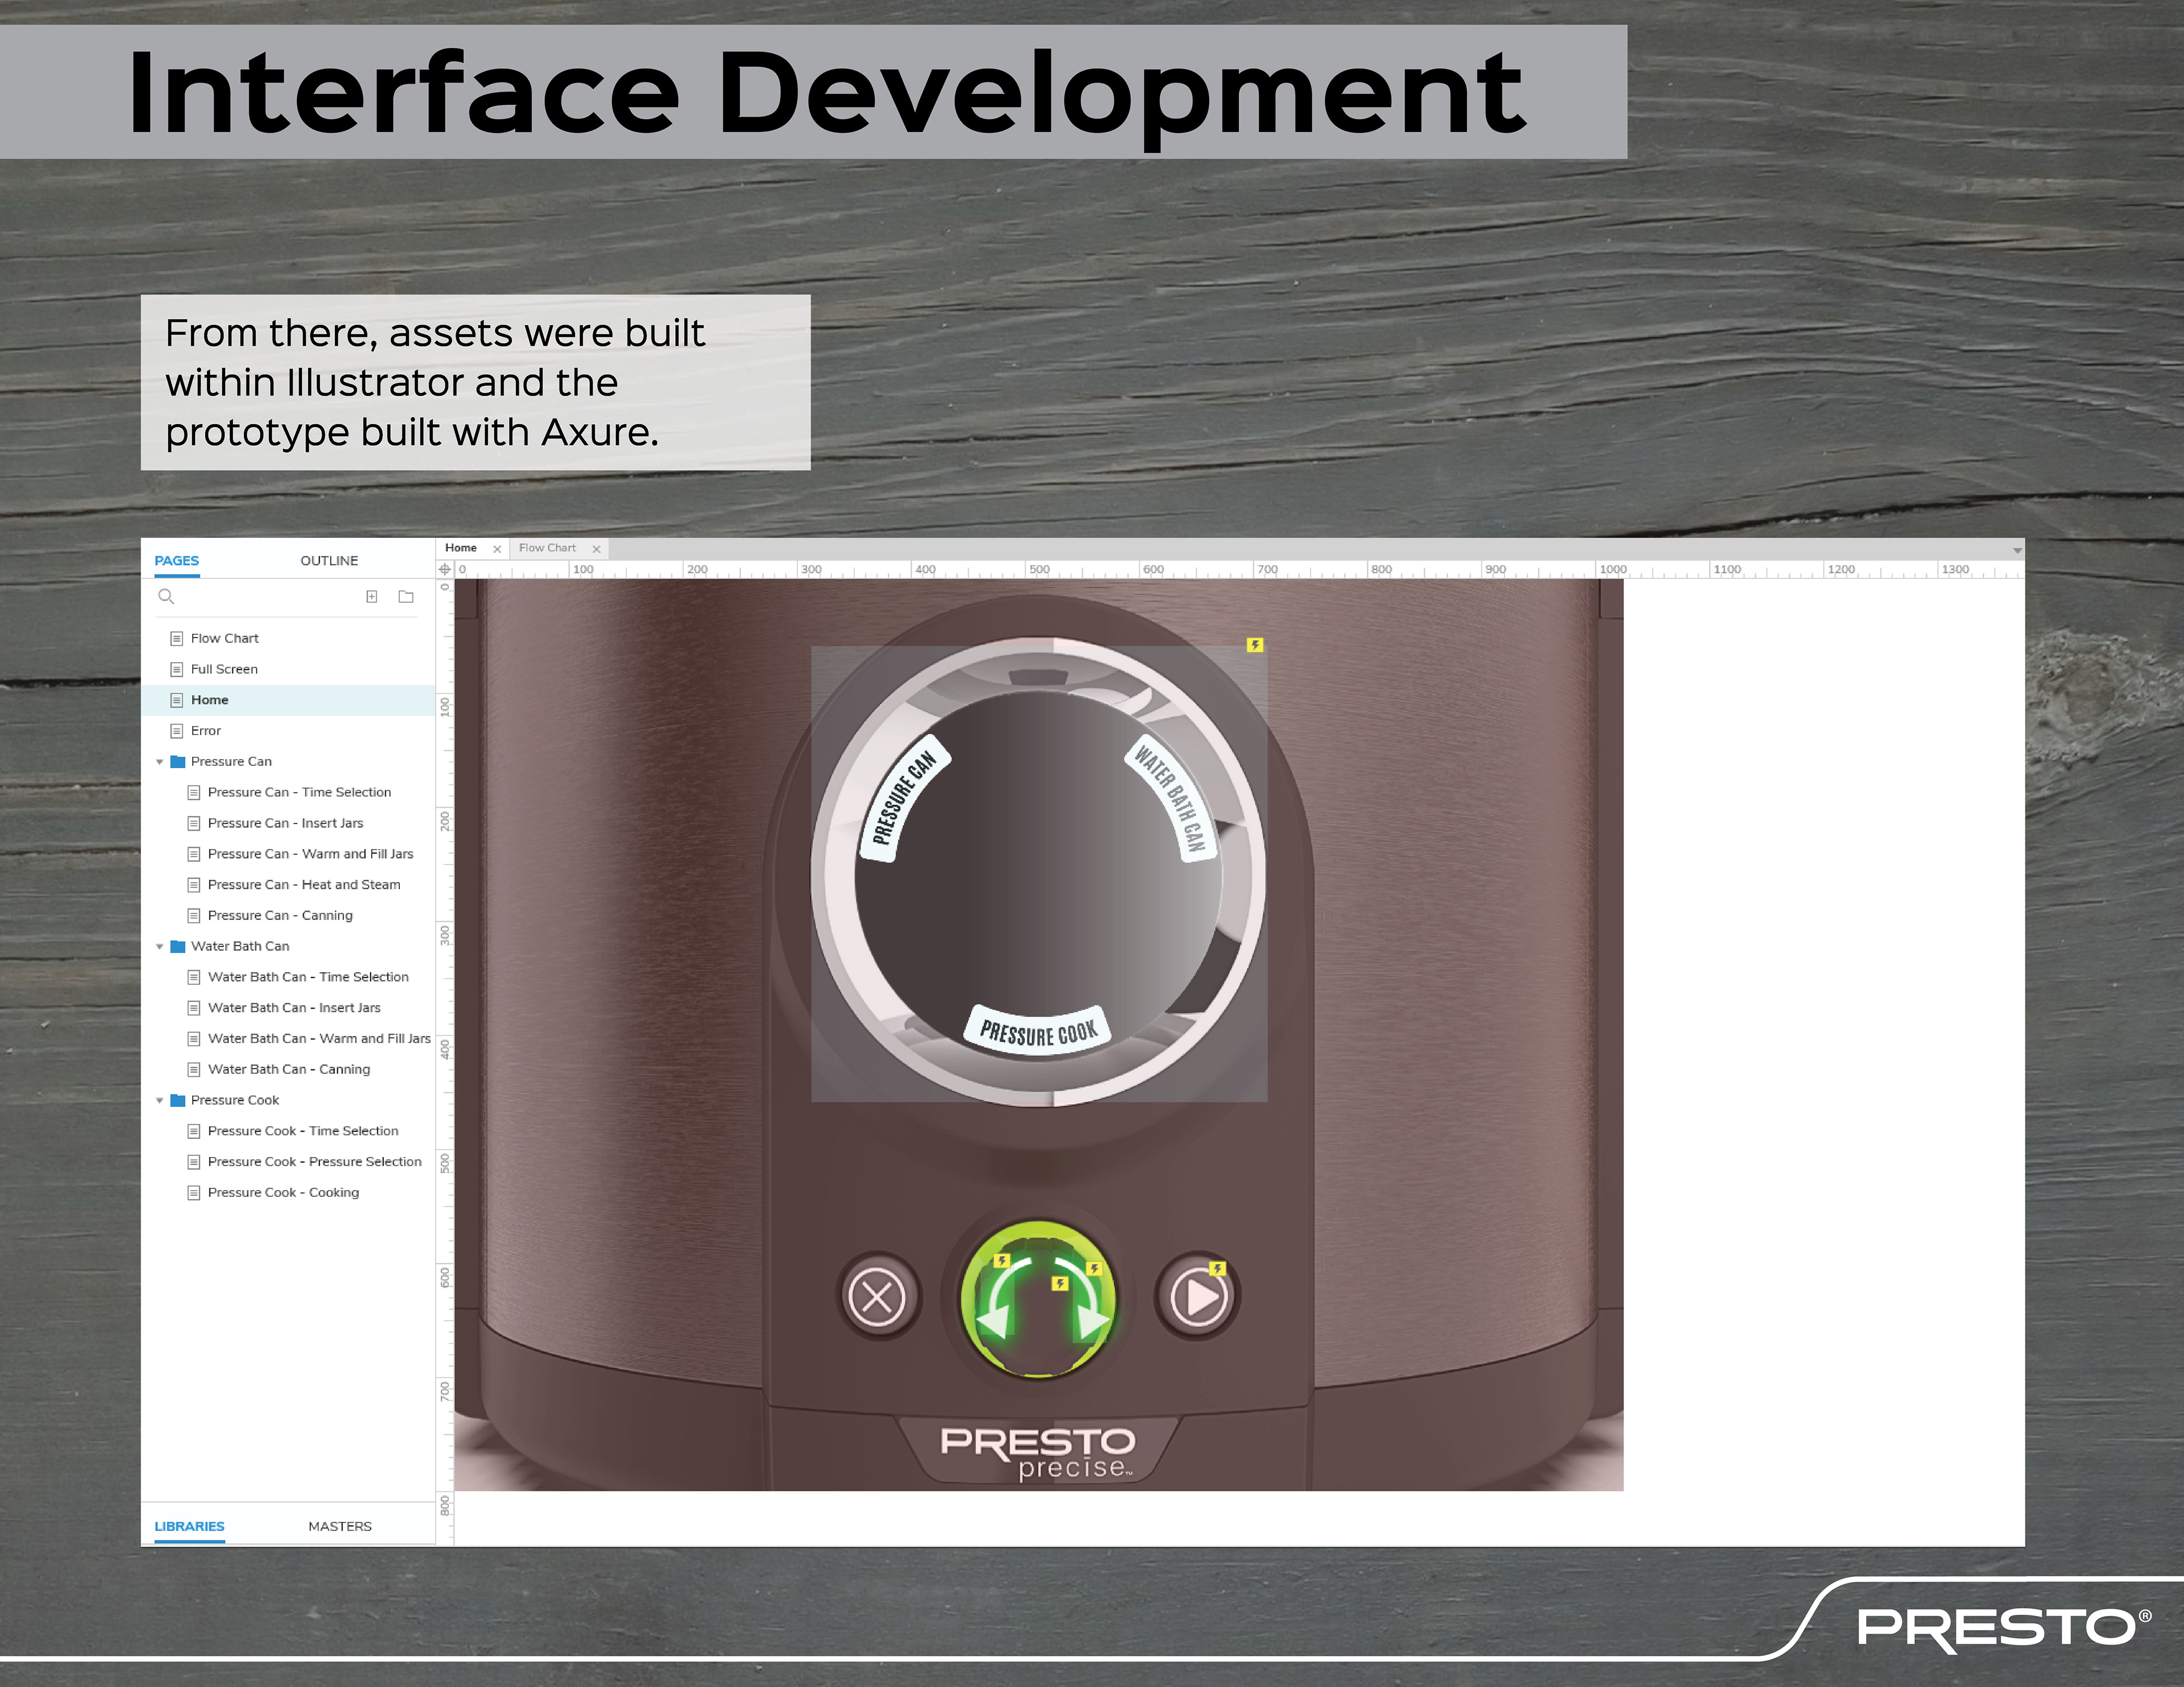Open Water Bath Can - Warm and Fill Jars
This screenshot has height=1687, width=2184.
pyautogui.click(x=319, y=1039)
